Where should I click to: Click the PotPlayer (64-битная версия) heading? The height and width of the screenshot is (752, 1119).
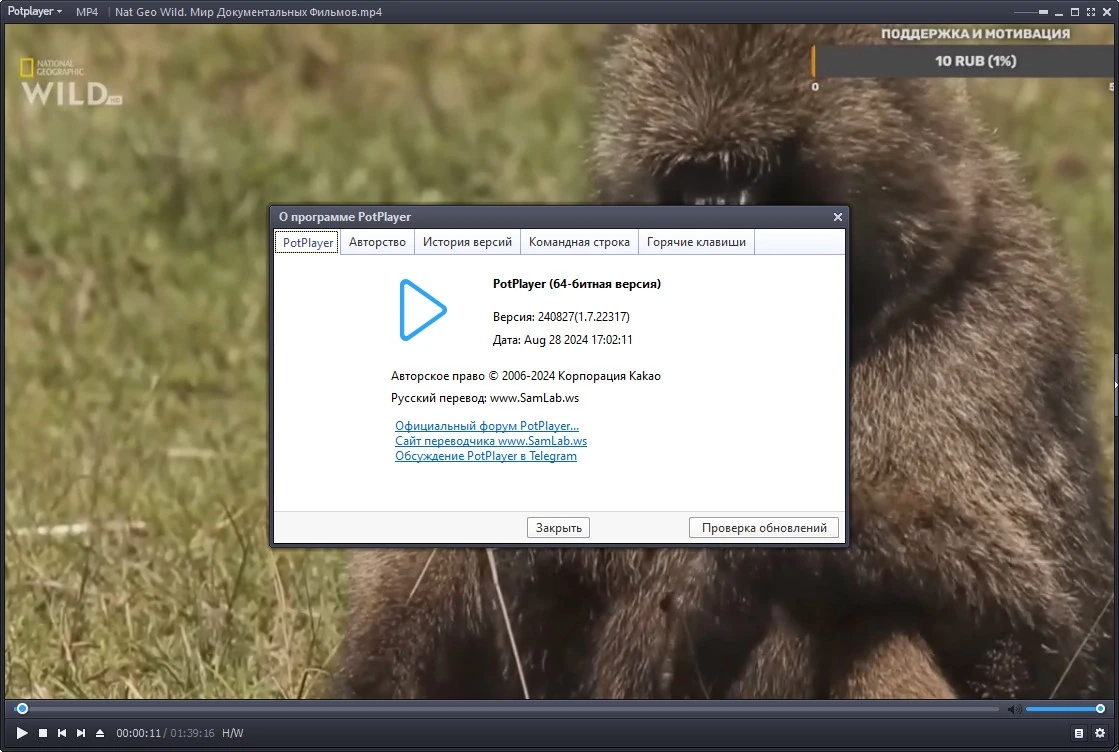pyautogui.click(x=577, y=284)
